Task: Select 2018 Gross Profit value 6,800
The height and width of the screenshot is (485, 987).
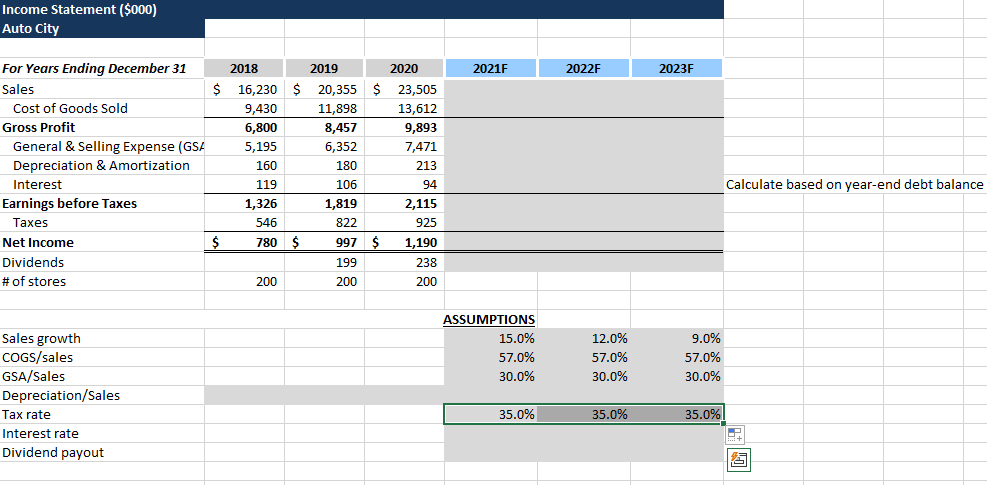Action: 244,127
